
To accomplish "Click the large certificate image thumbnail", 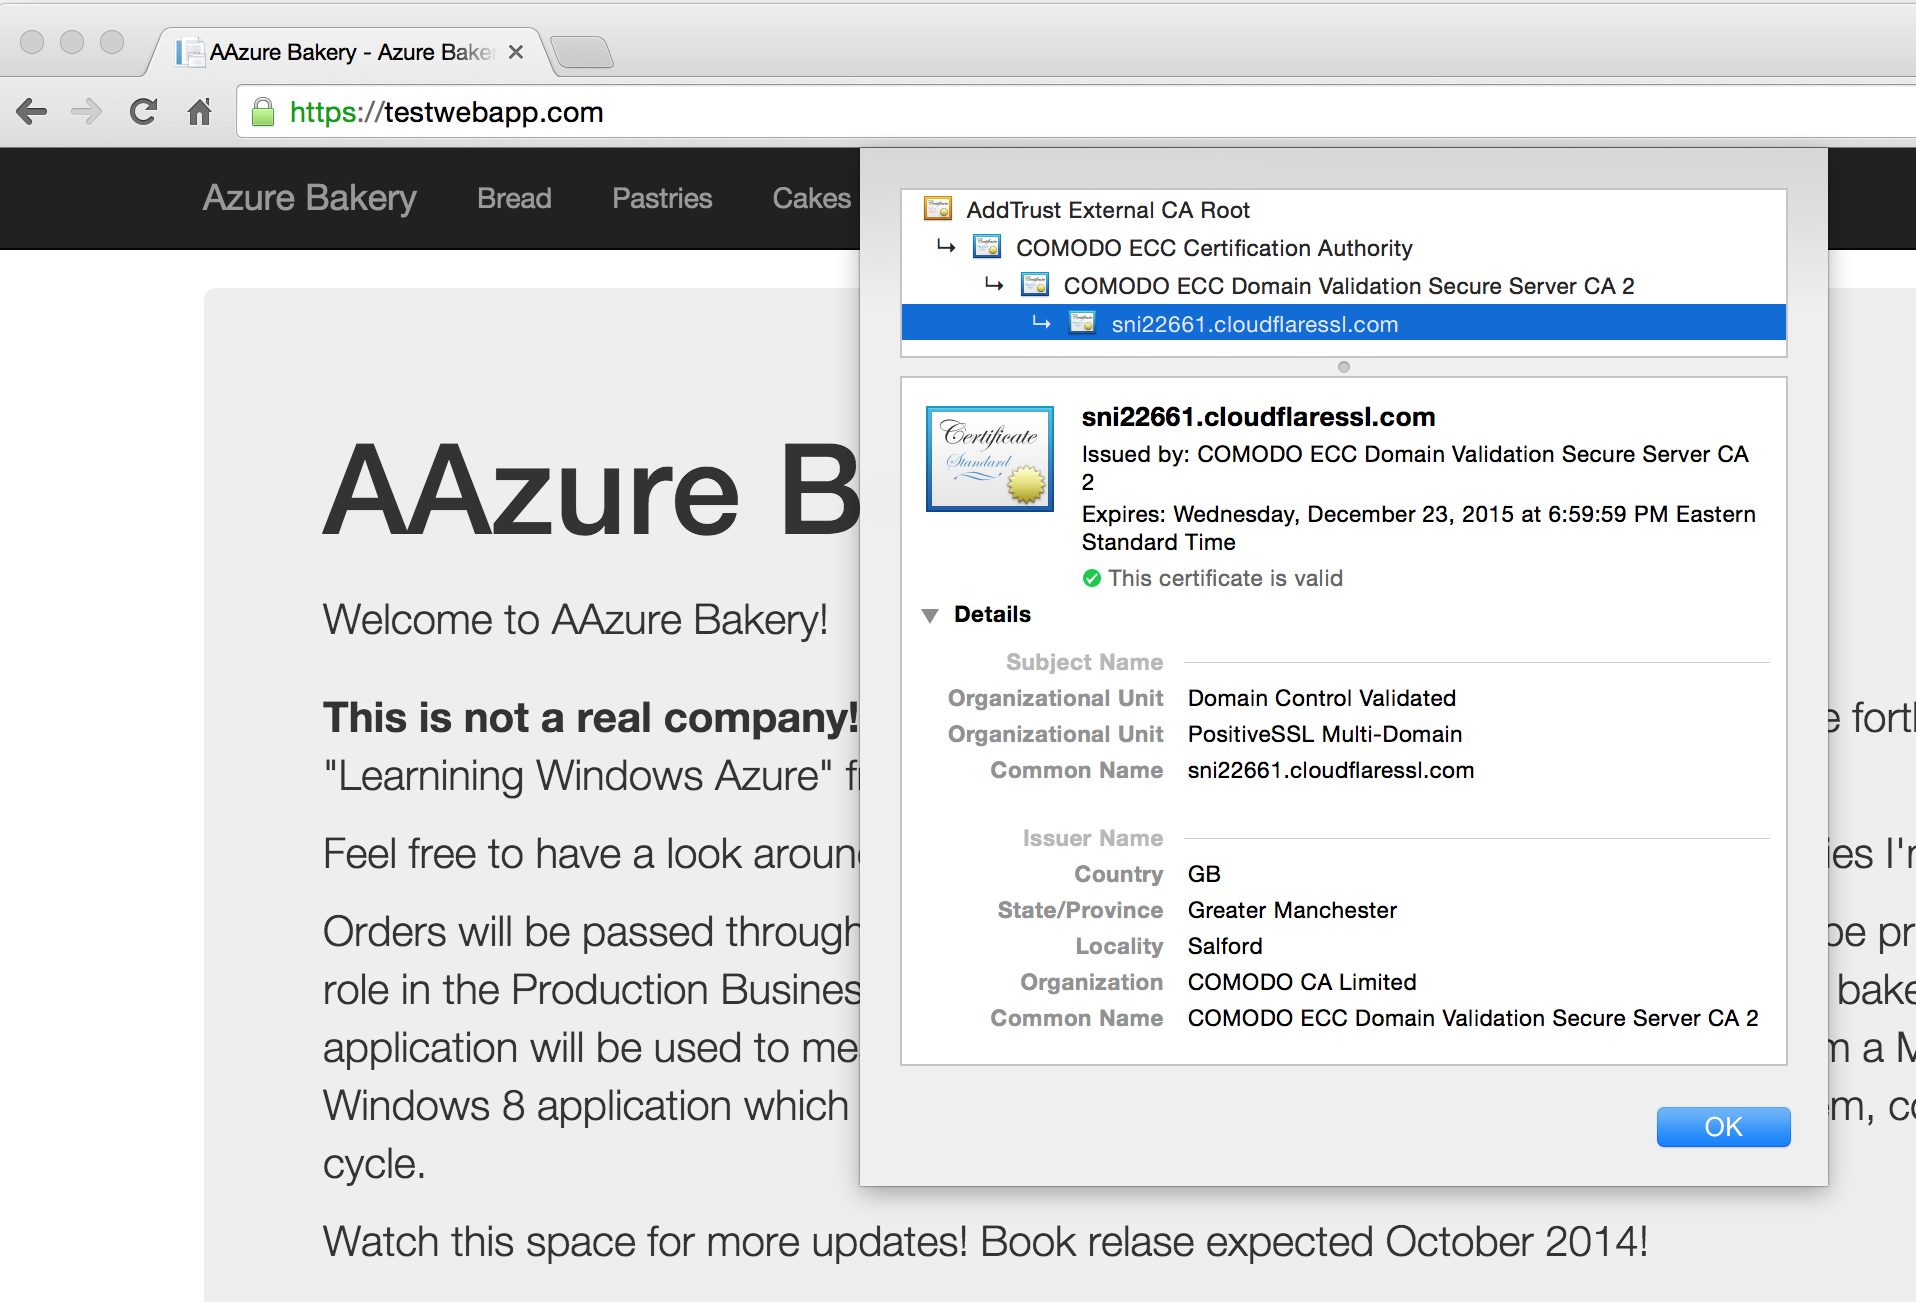I will (989, 458).
